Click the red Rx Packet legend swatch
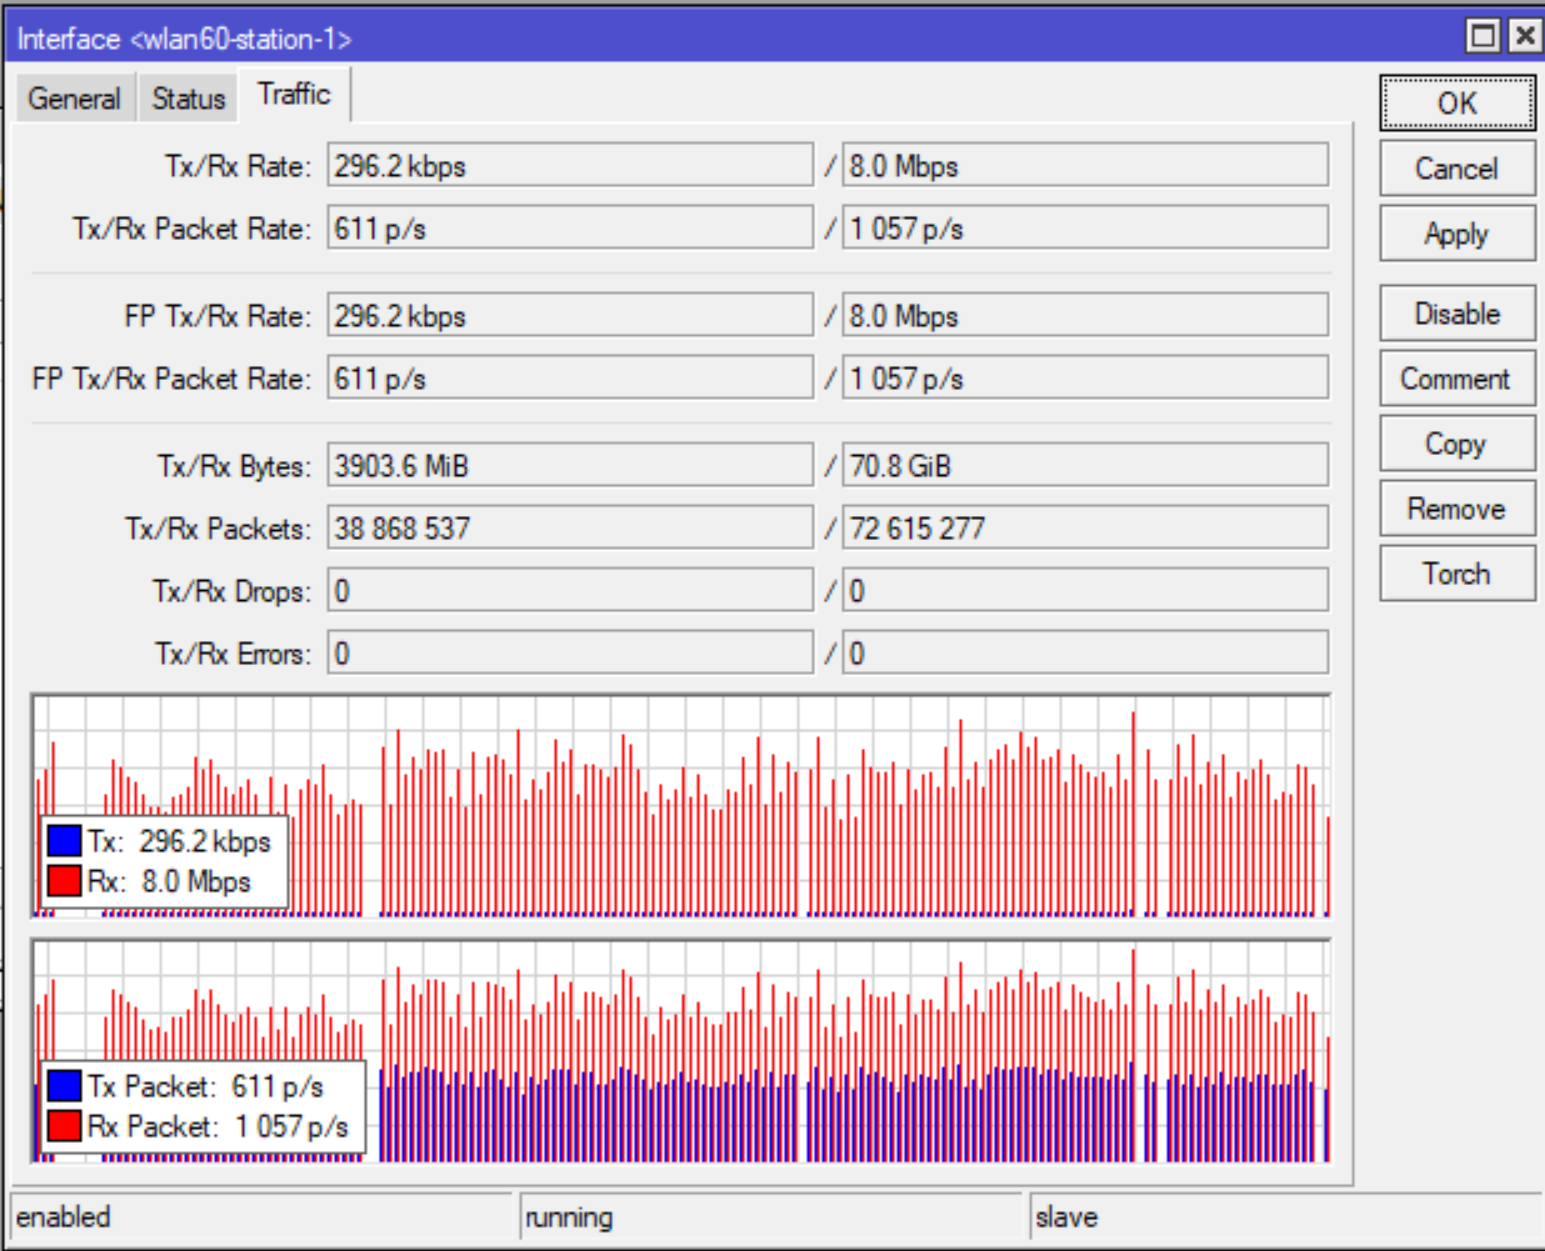1545x1251 pixels. coord(63,1125)
